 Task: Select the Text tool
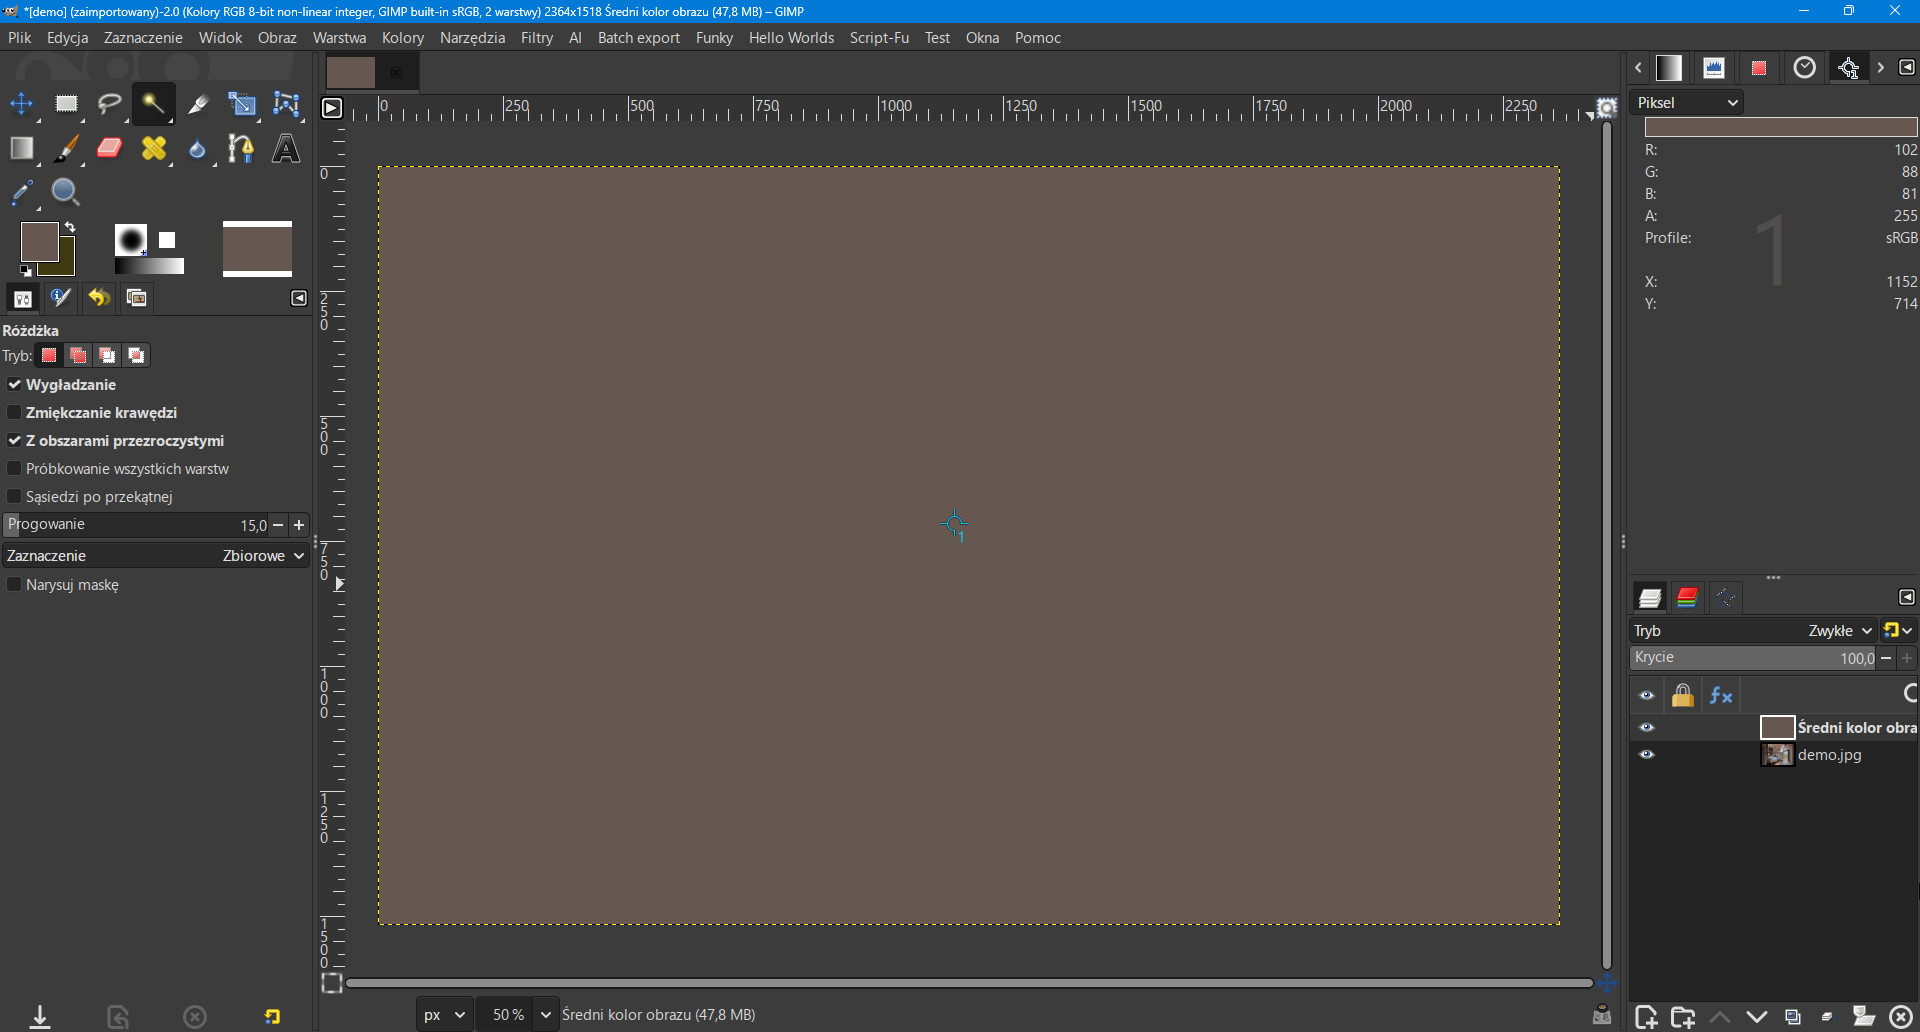[286, 149]
